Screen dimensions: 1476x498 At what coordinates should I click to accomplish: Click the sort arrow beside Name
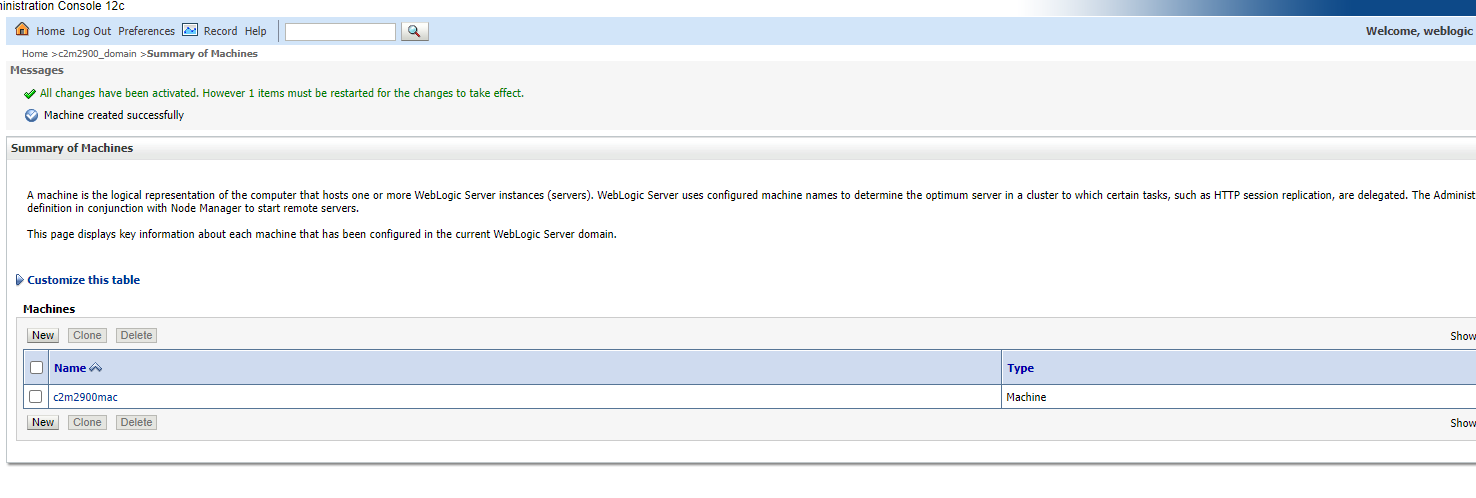pyautogui.click(x=96, y=368)
